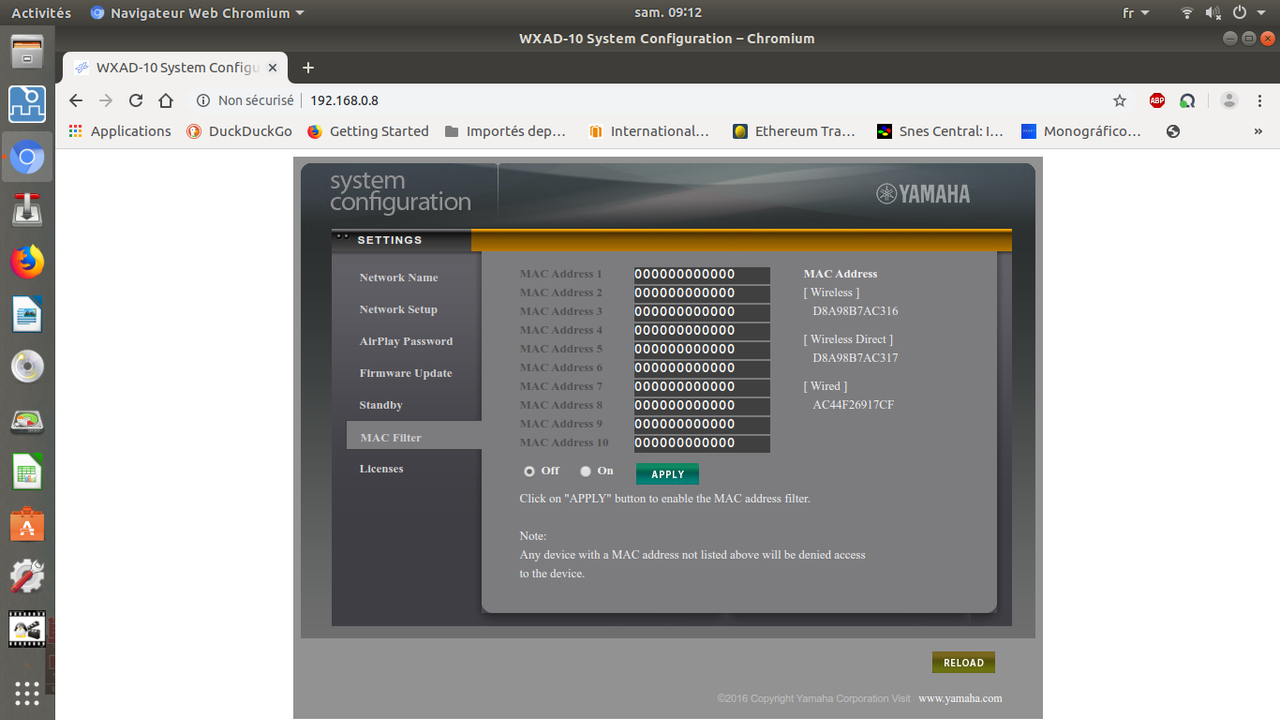Click the RELOAD button
This screenshot has height=720, width=1280.
[x=963, y=662]
